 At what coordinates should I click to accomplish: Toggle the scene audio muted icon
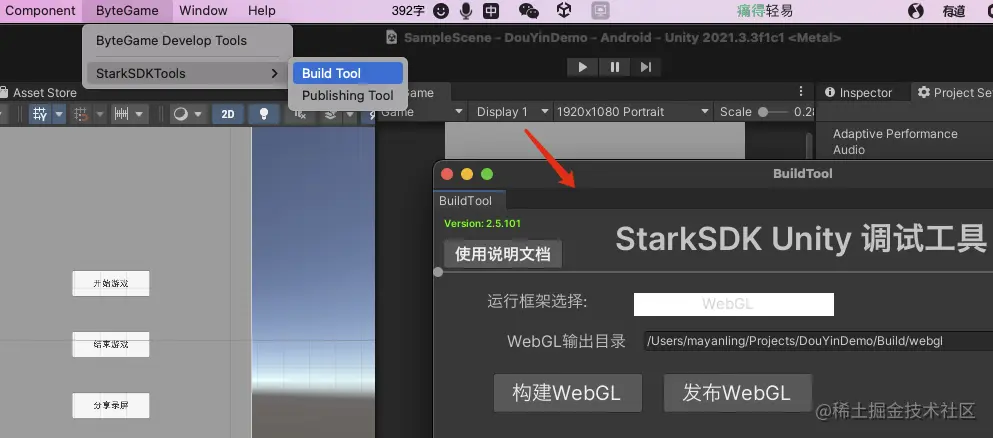[301, 115]
